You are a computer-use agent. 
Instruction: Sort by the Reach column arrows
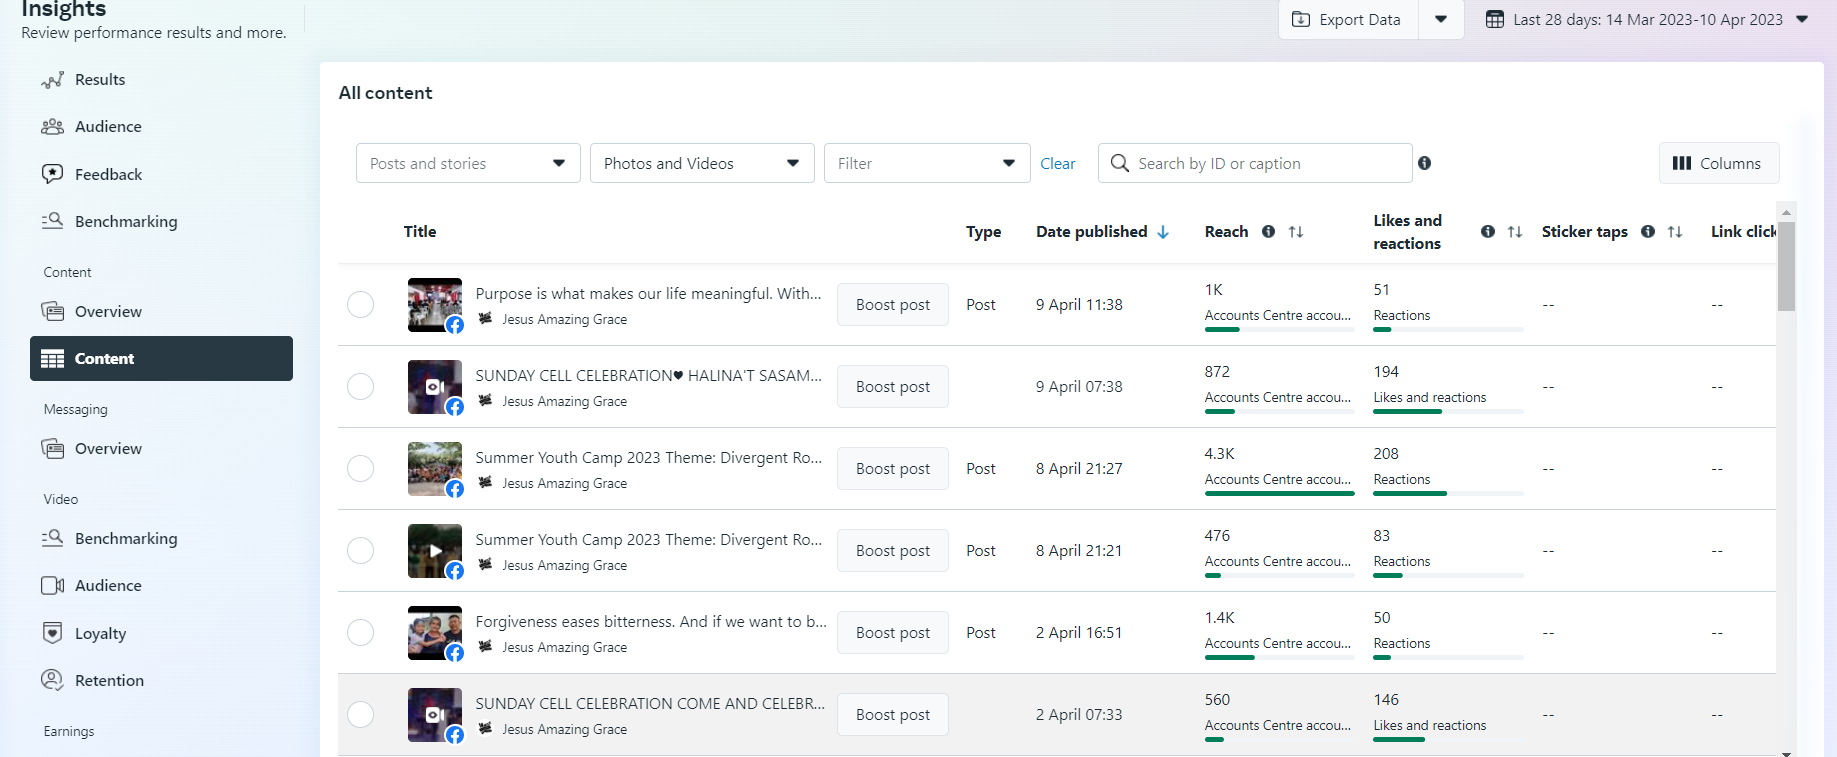(x=1296, y=232)
